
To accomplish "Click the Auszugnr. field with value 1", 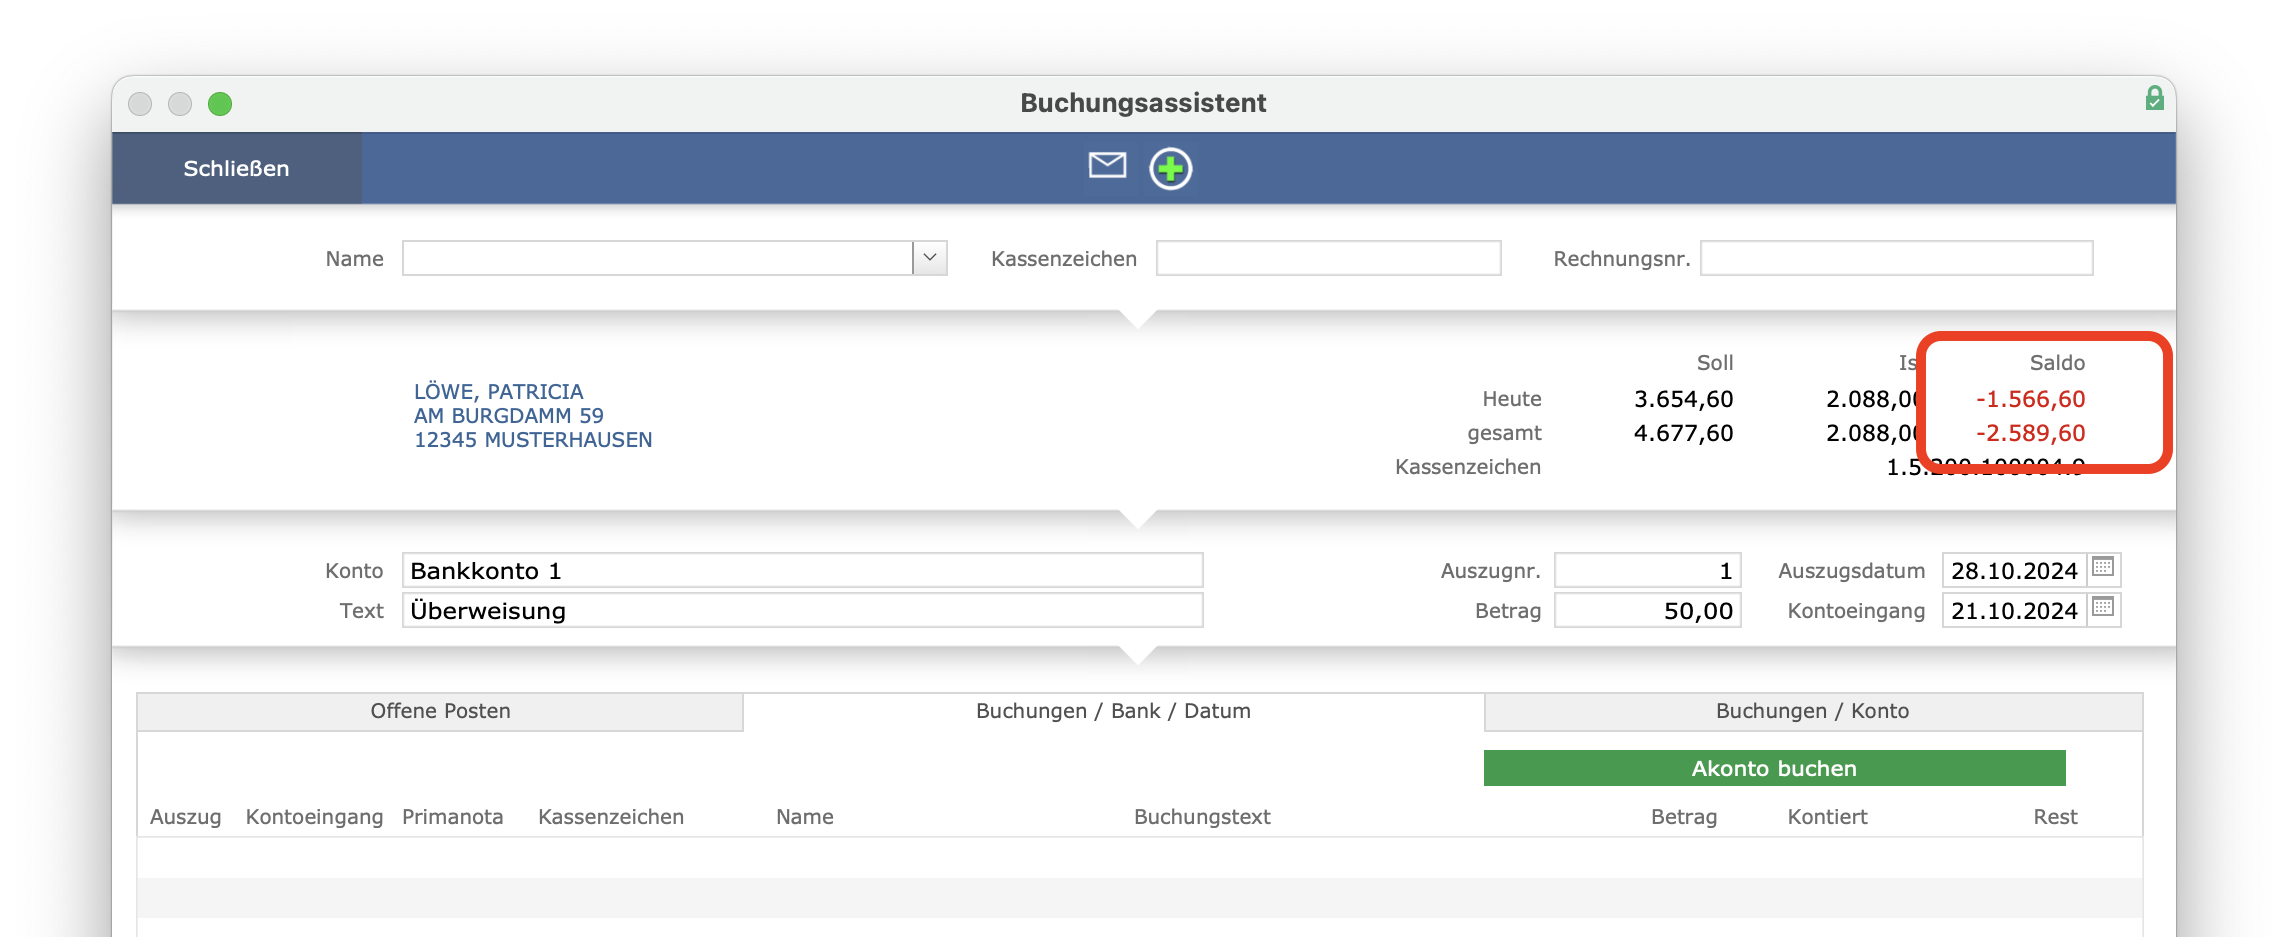I will pos(1647,570).
